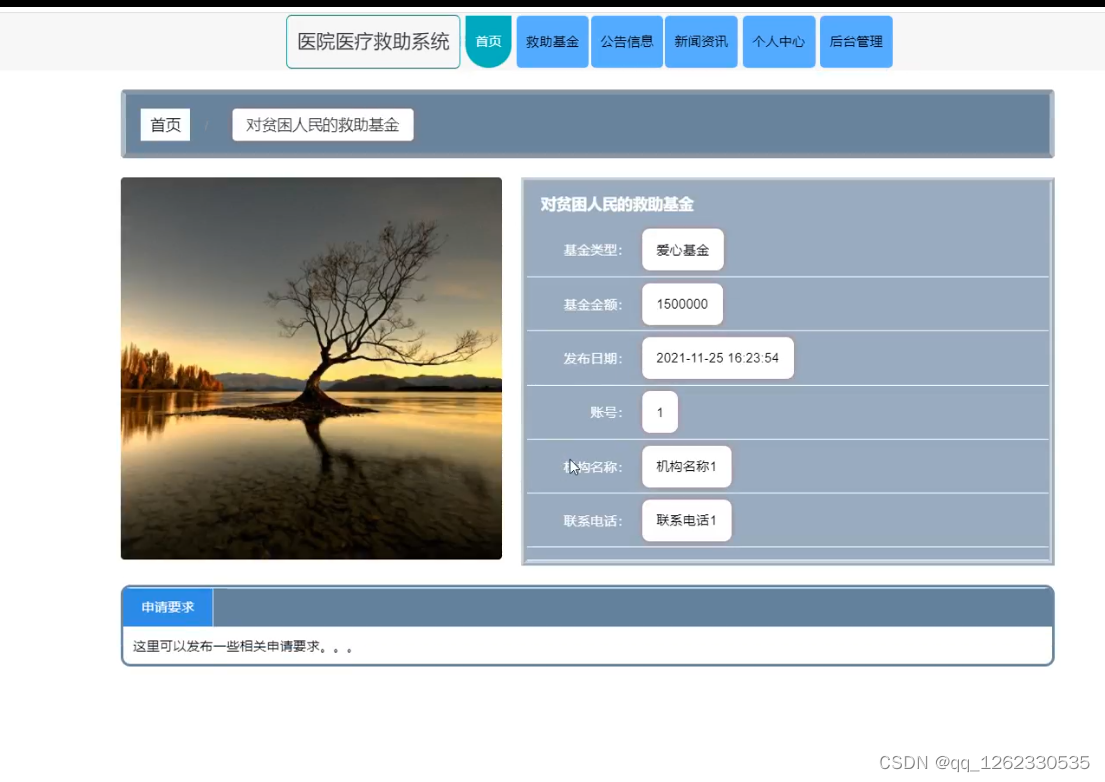This screenshot has width=1105, height=782.
Task: Open the 首页 navigation tab
Action: (488, 42)
